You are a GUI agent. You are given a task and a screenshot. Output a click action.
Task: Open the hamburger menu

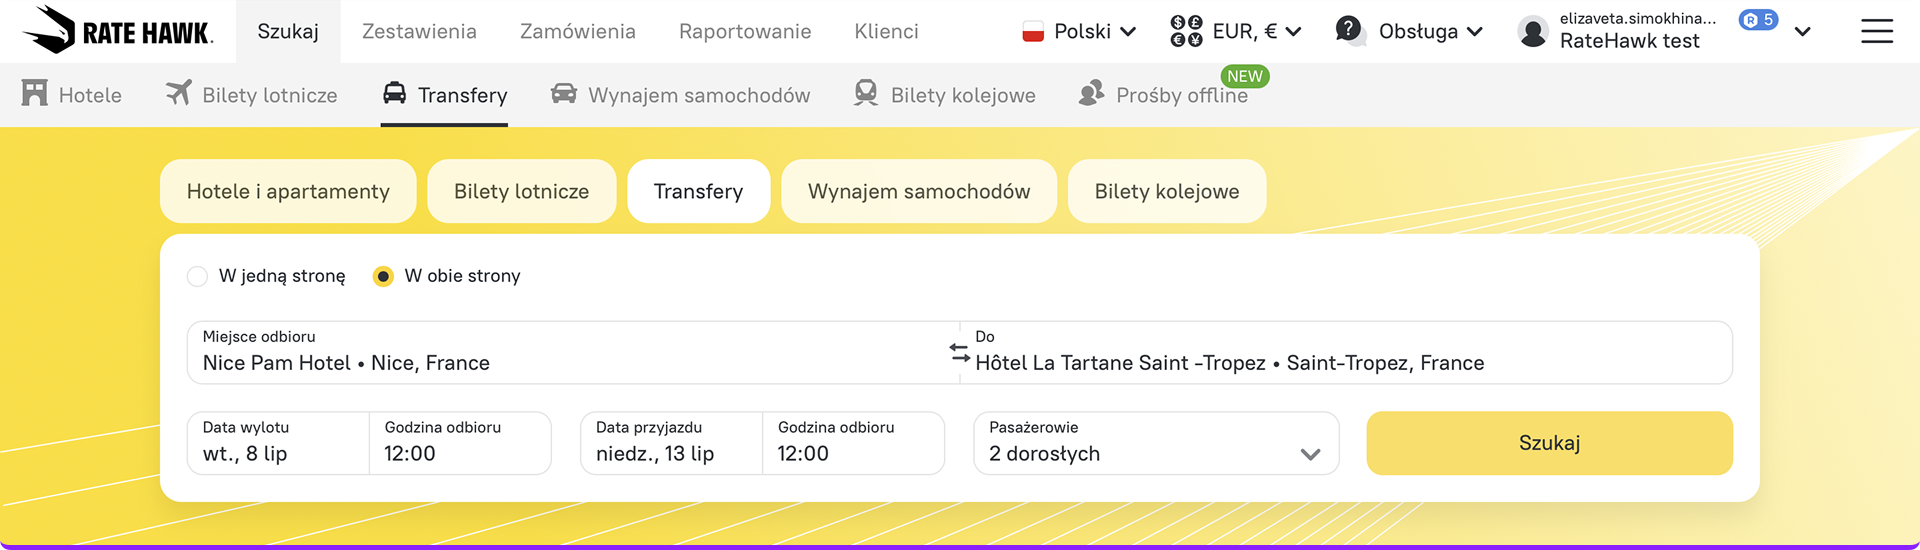coord(1876,31)
